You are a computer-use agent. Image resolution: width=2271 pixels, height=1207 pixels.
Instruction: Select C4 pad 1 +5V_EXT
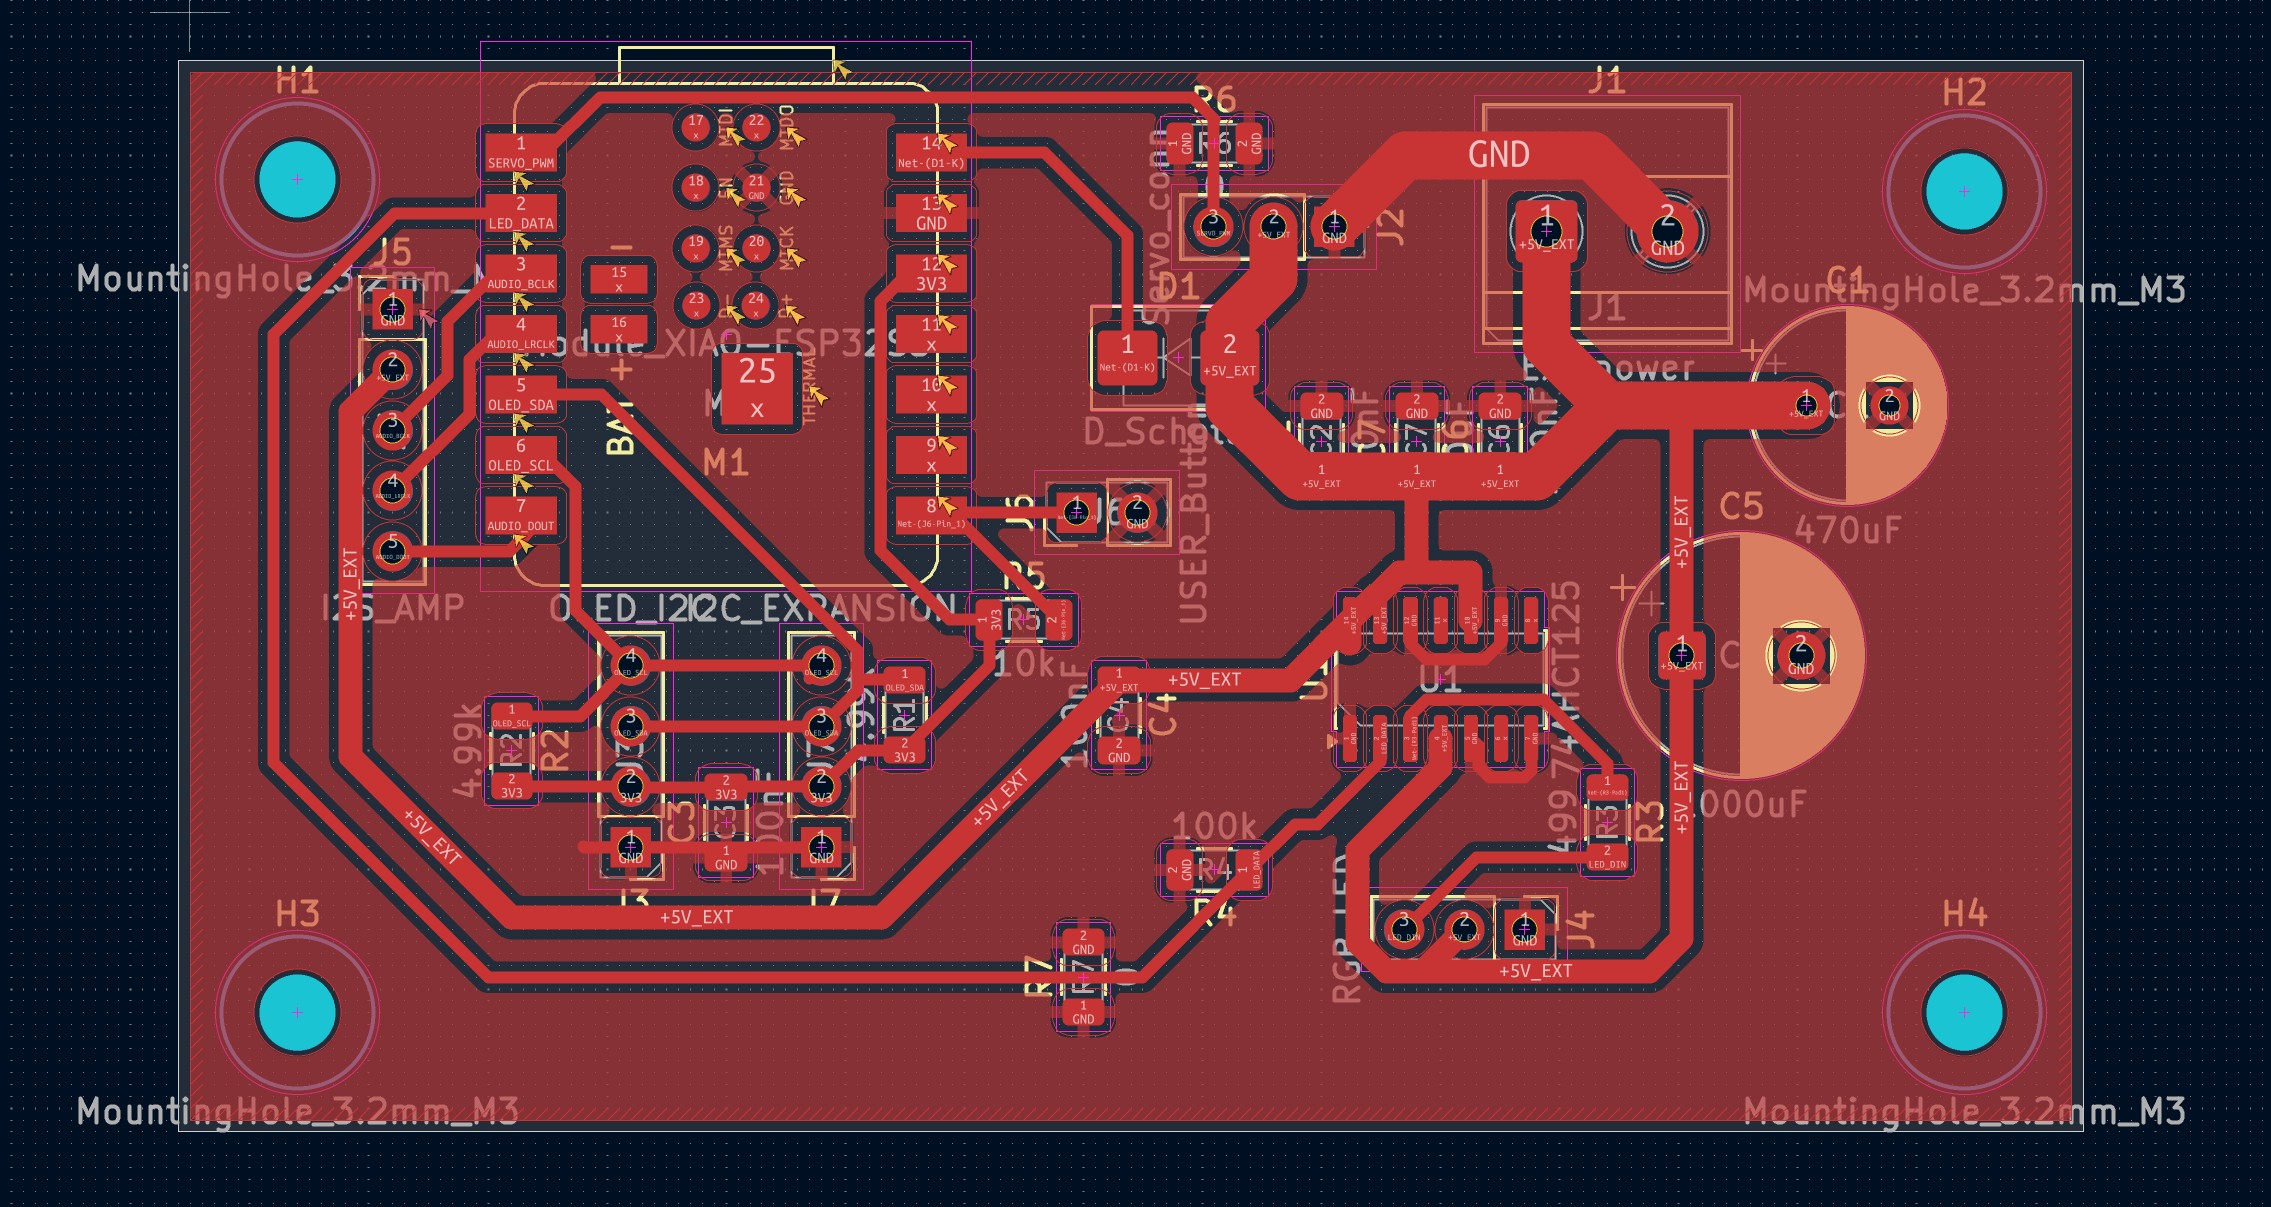1118,680
